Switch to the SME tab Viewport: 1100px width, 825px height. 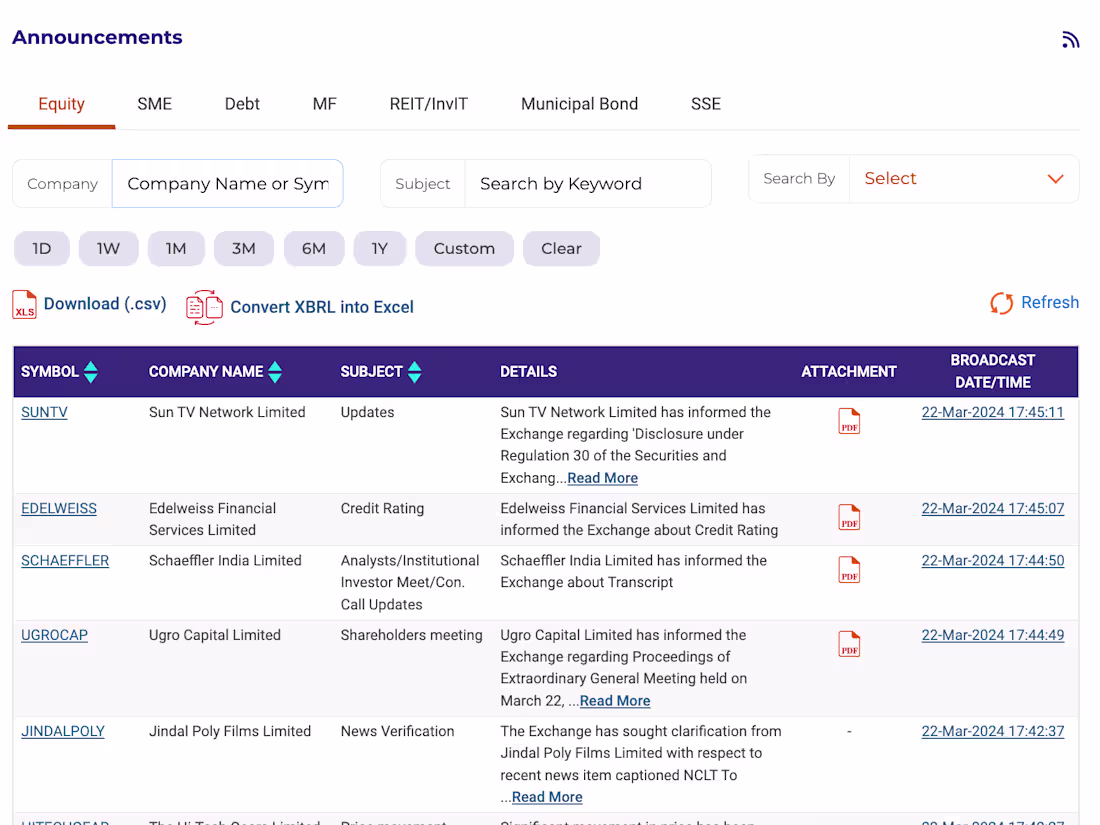(154, 105)
